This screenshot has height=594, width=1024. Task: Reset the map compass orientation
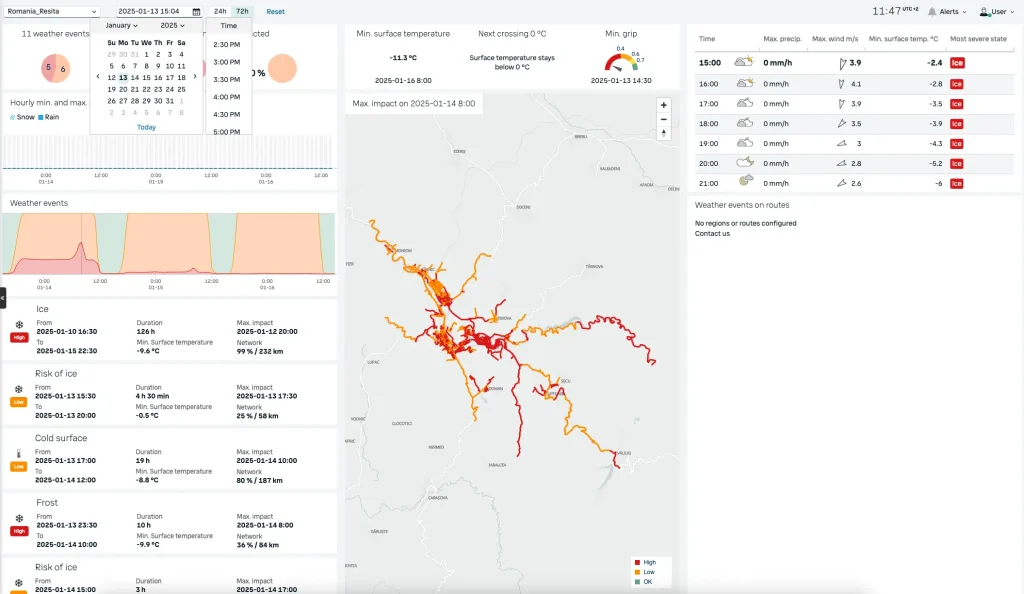[663, 133]
